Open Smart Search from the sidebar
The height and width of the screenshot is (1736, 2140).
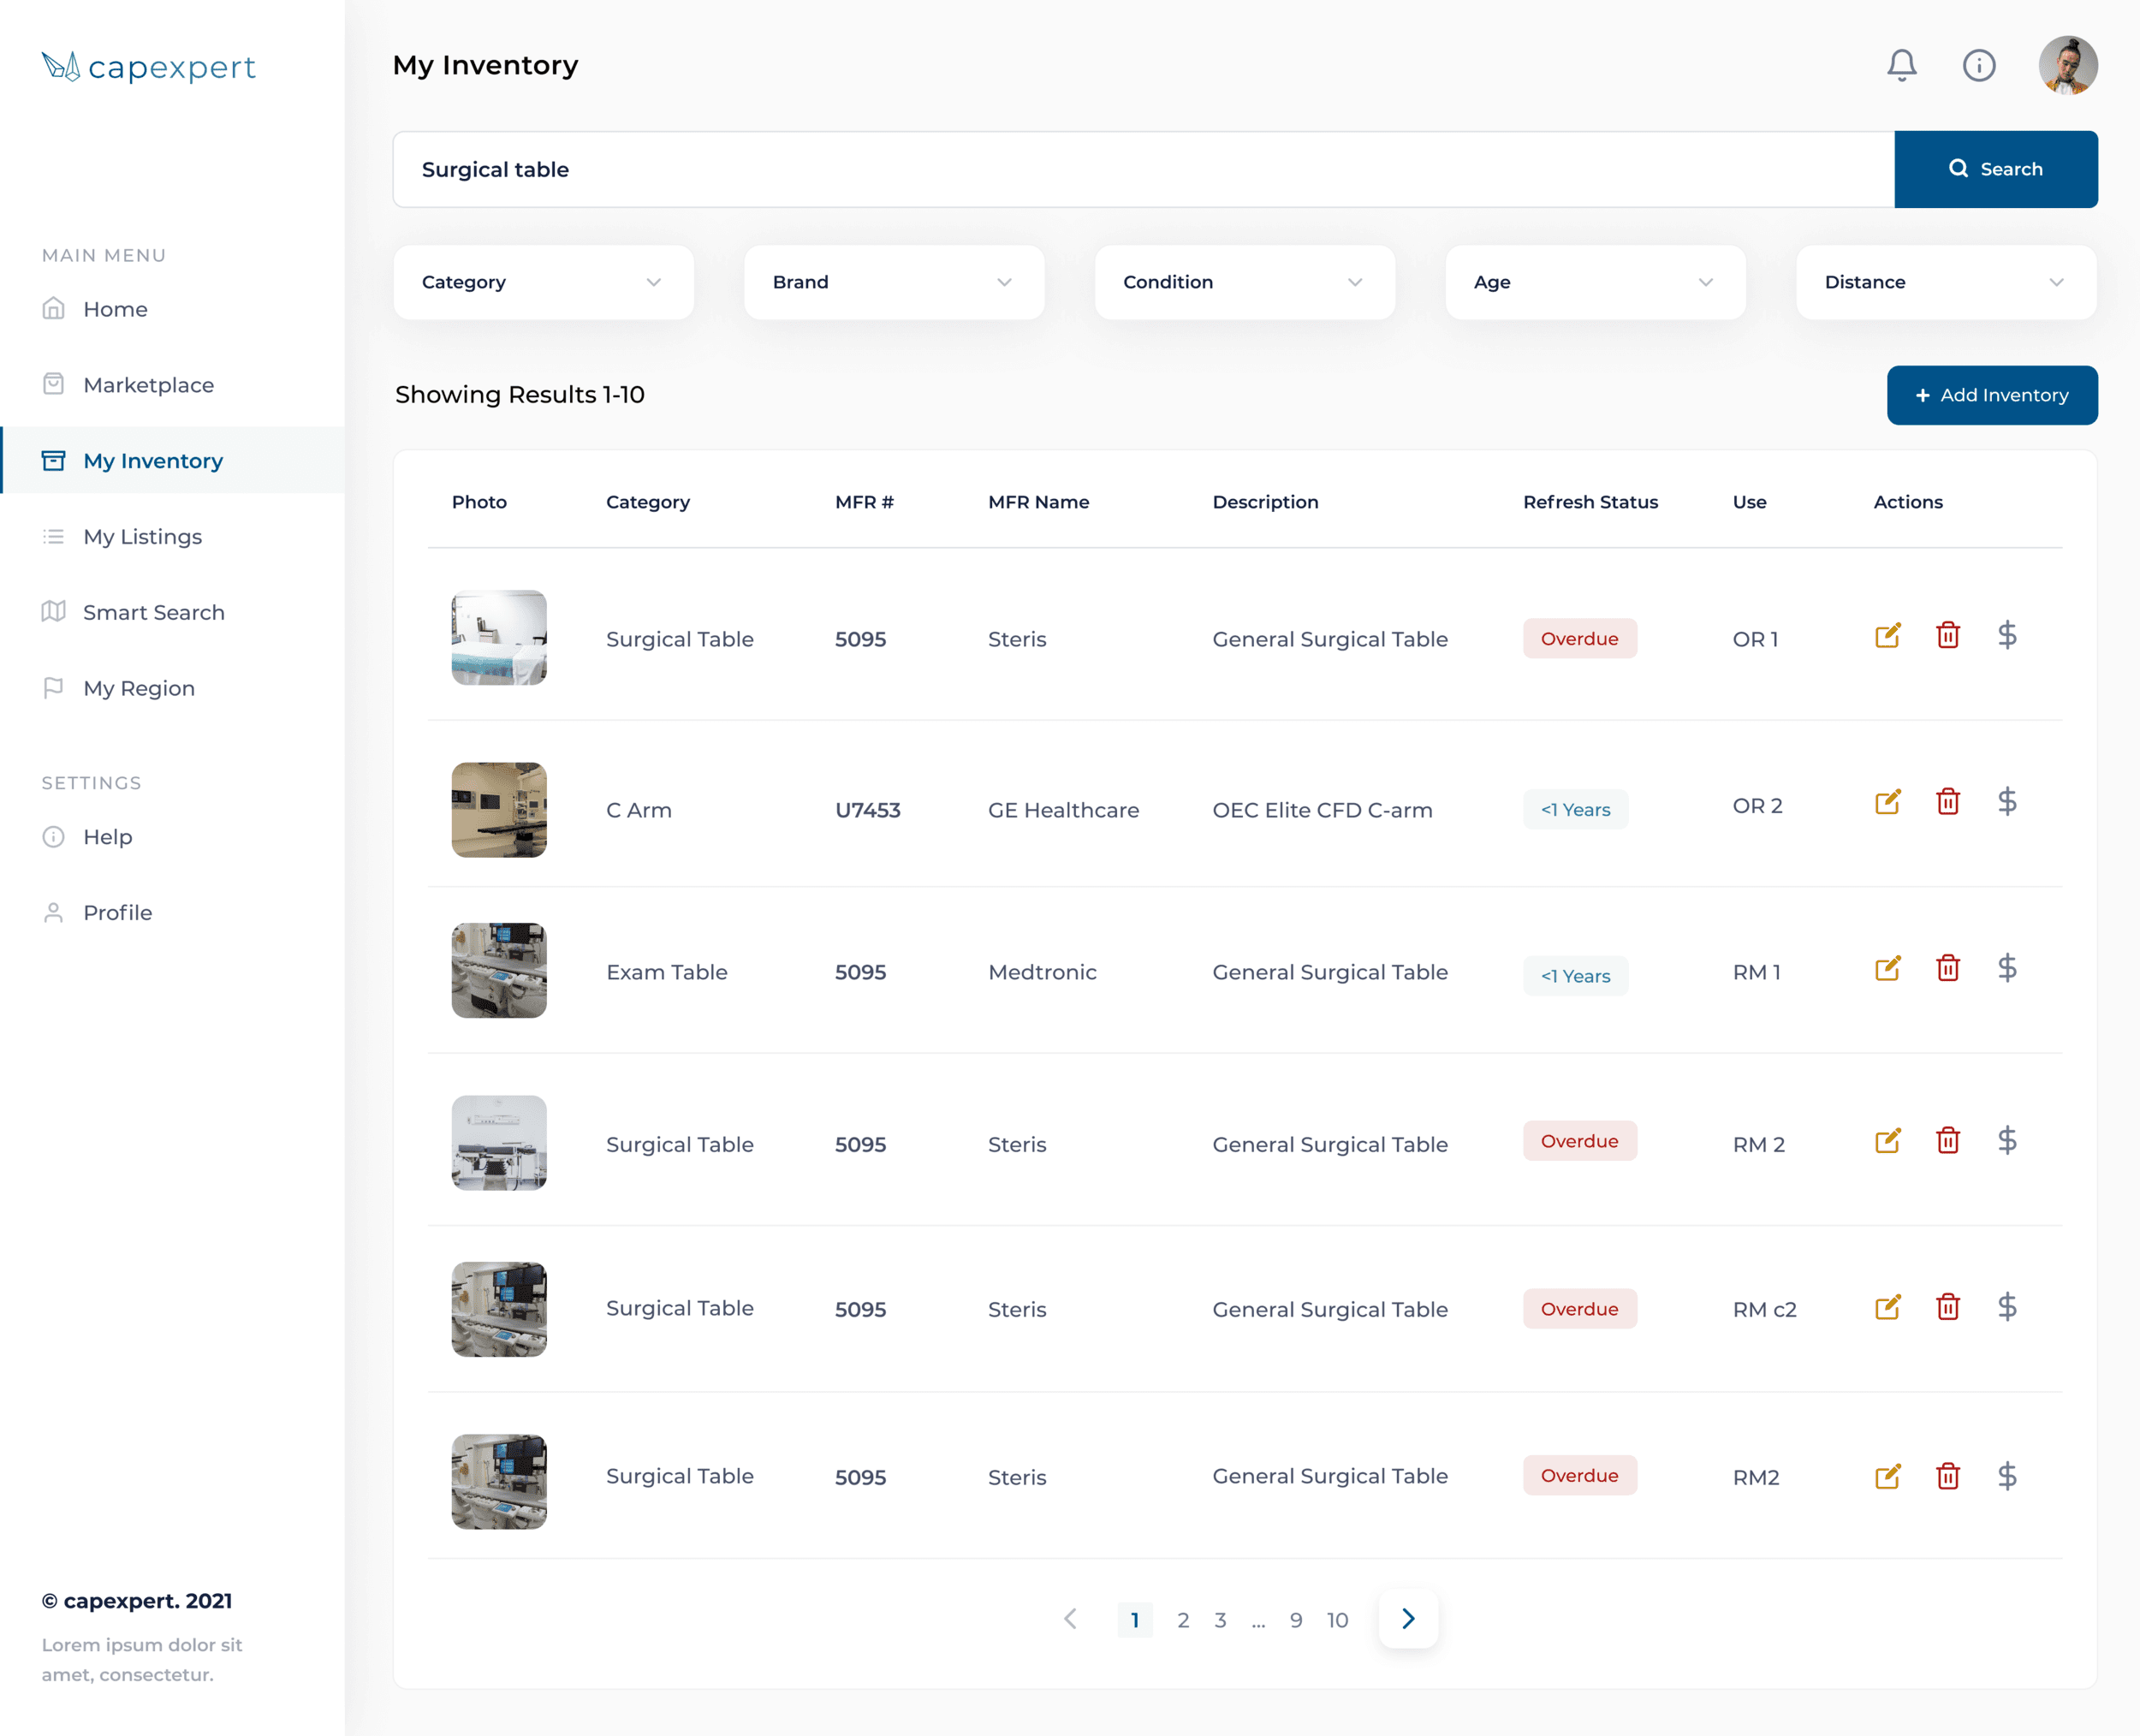tap(153, 612)
